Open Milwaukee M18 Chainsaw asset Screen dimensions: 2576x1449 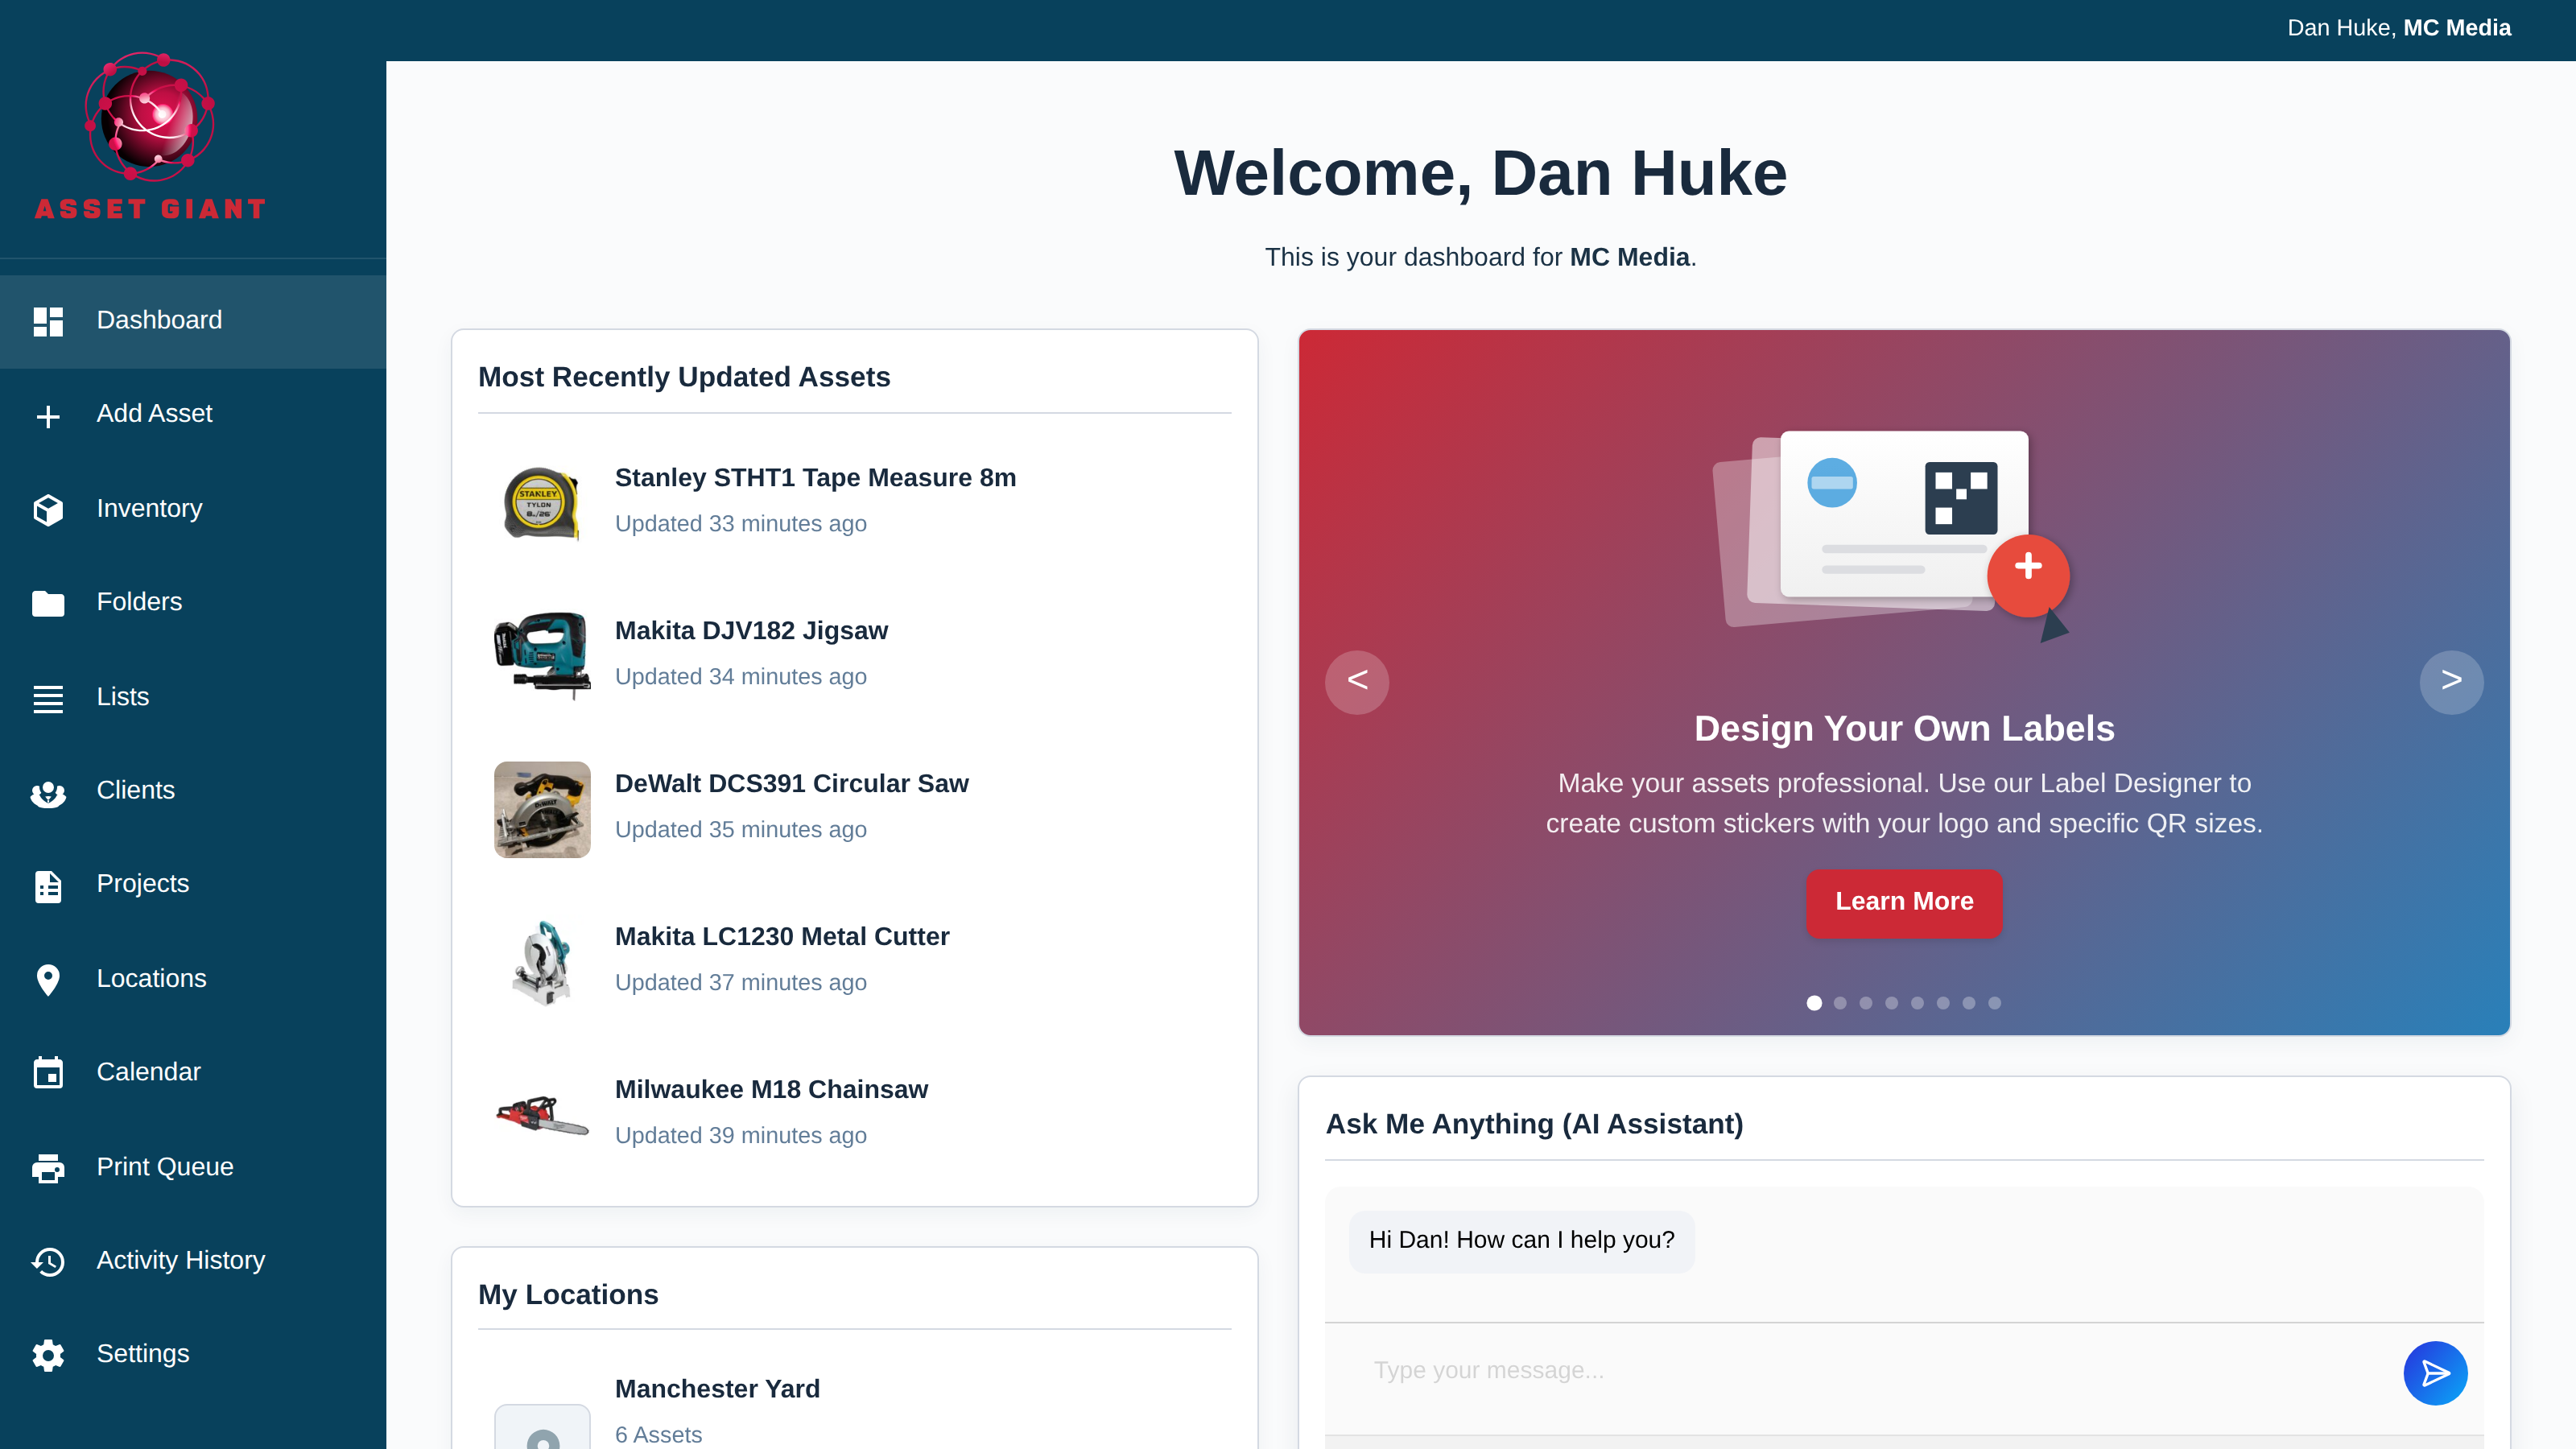tap(771, 1090)
